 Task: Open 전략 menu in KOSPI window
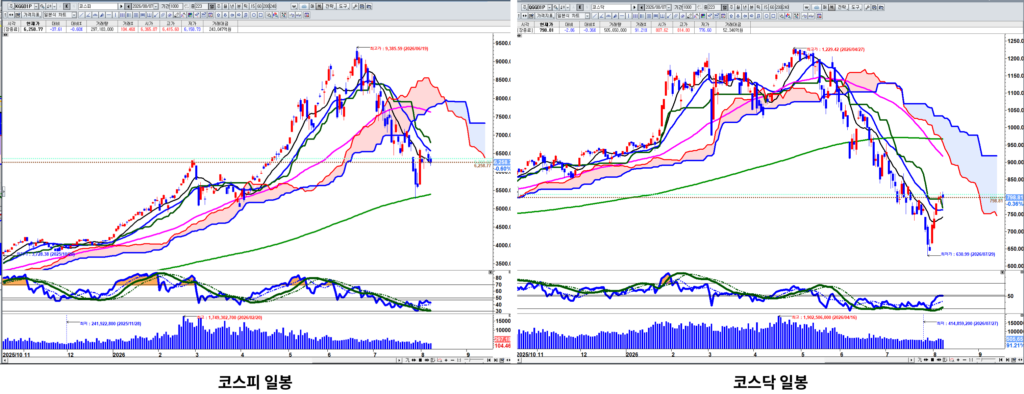coord(329,6)
